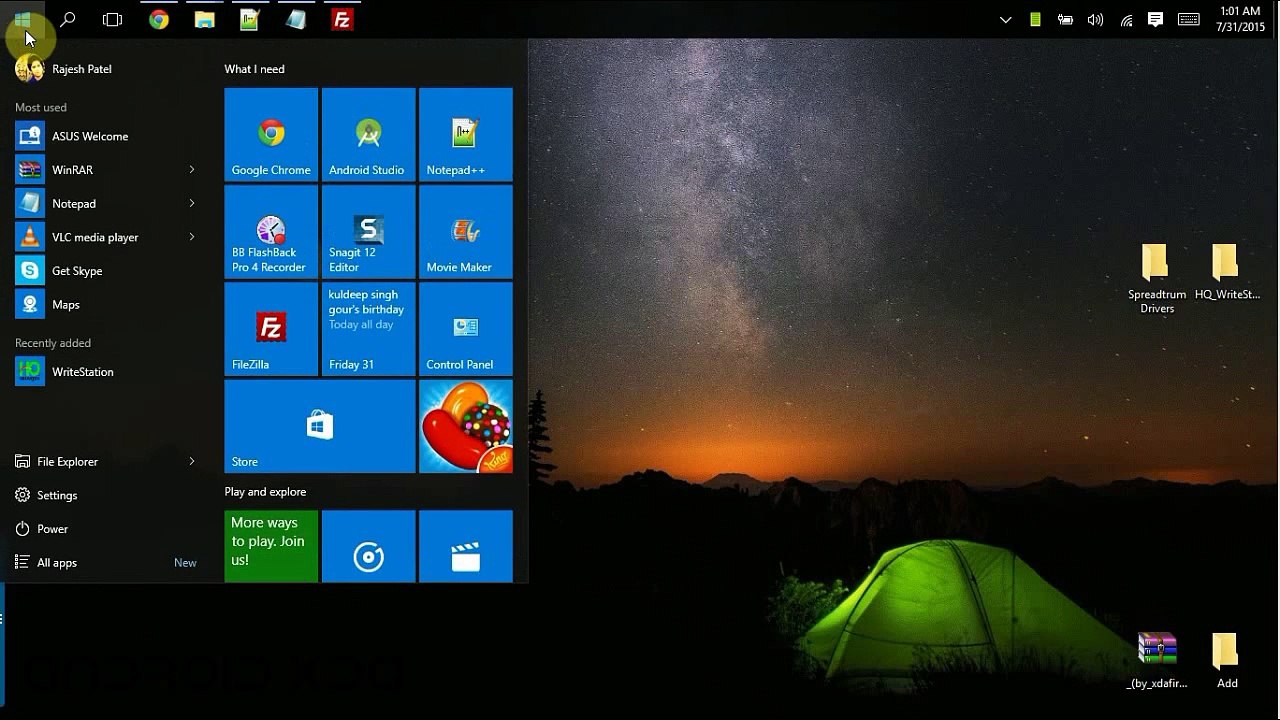Click the clock showing 1:01 AM
Screen dimensions: 1280x720
pos(1240,19)
